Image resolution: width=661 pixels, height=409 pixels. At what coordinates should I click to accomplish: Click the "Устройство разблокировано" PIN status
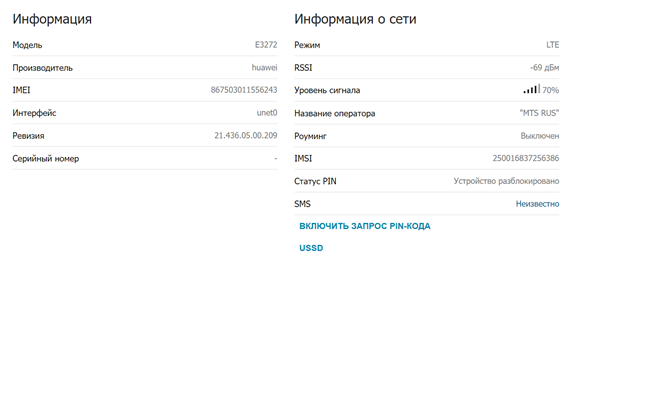506,181
